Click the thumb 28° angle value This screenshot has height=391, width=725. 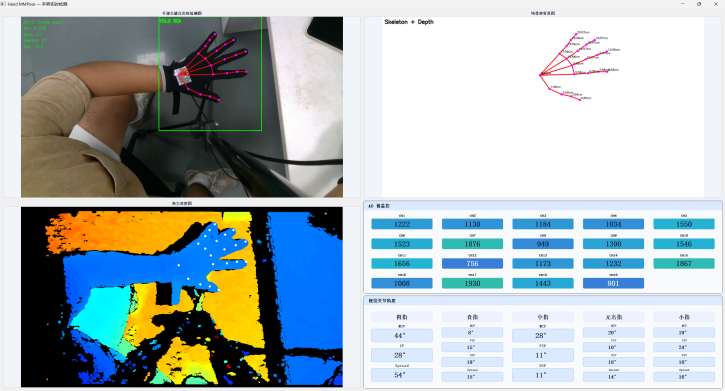point(402,355)
